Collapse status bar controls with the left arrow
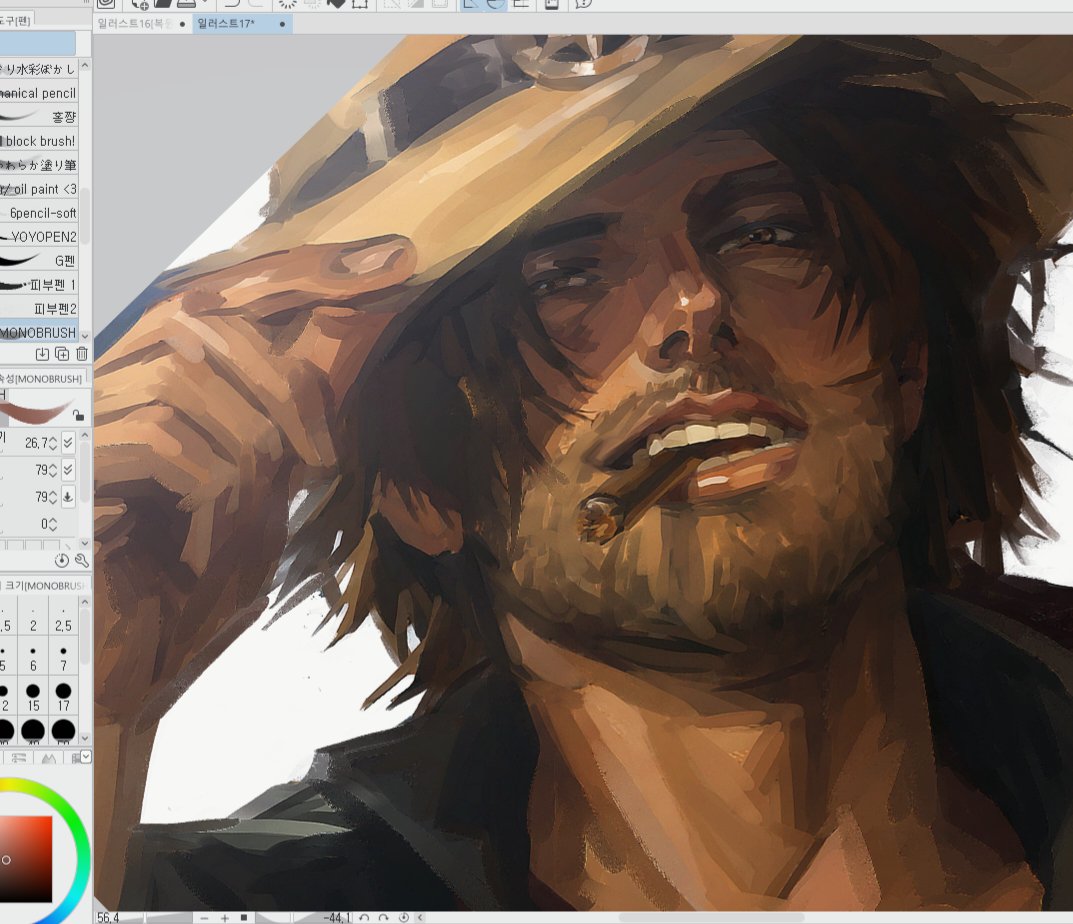 point(419,918)
